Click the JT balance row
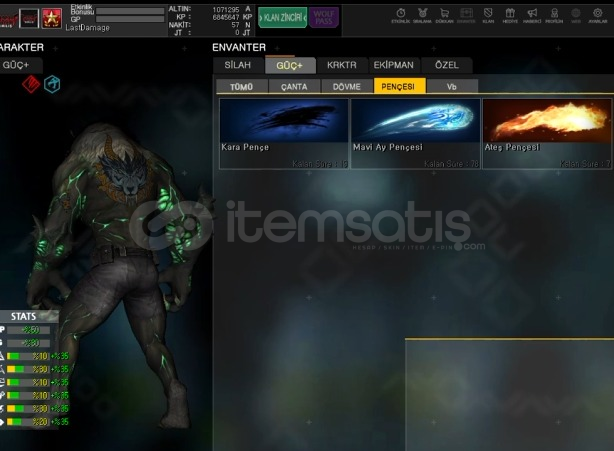Image resolution: width=614 pixels, height=451 pixels. [x=210, y=33]
